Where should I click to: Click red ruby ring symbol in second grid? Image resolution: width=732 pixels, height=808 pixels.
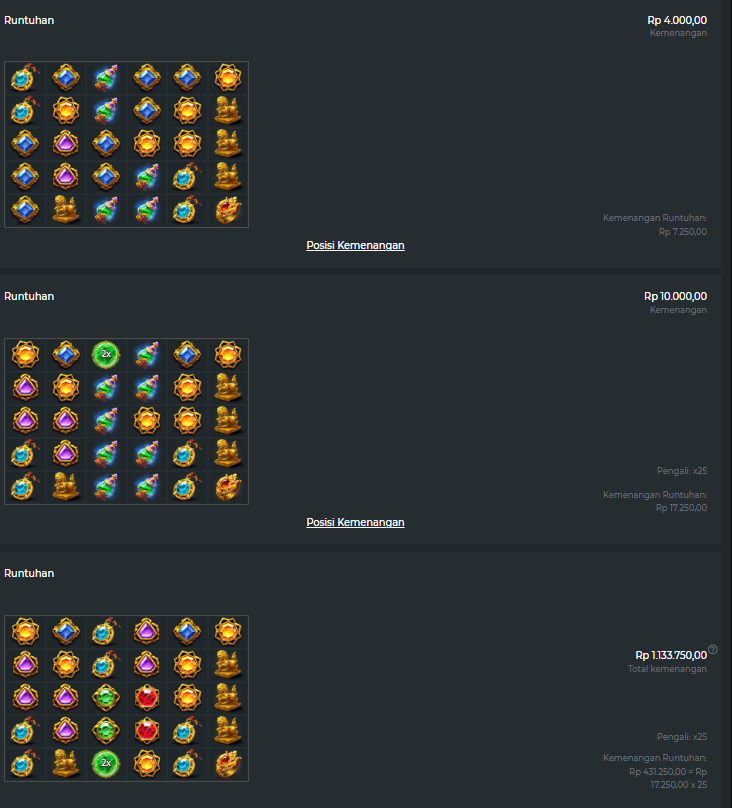coord(228,487)
